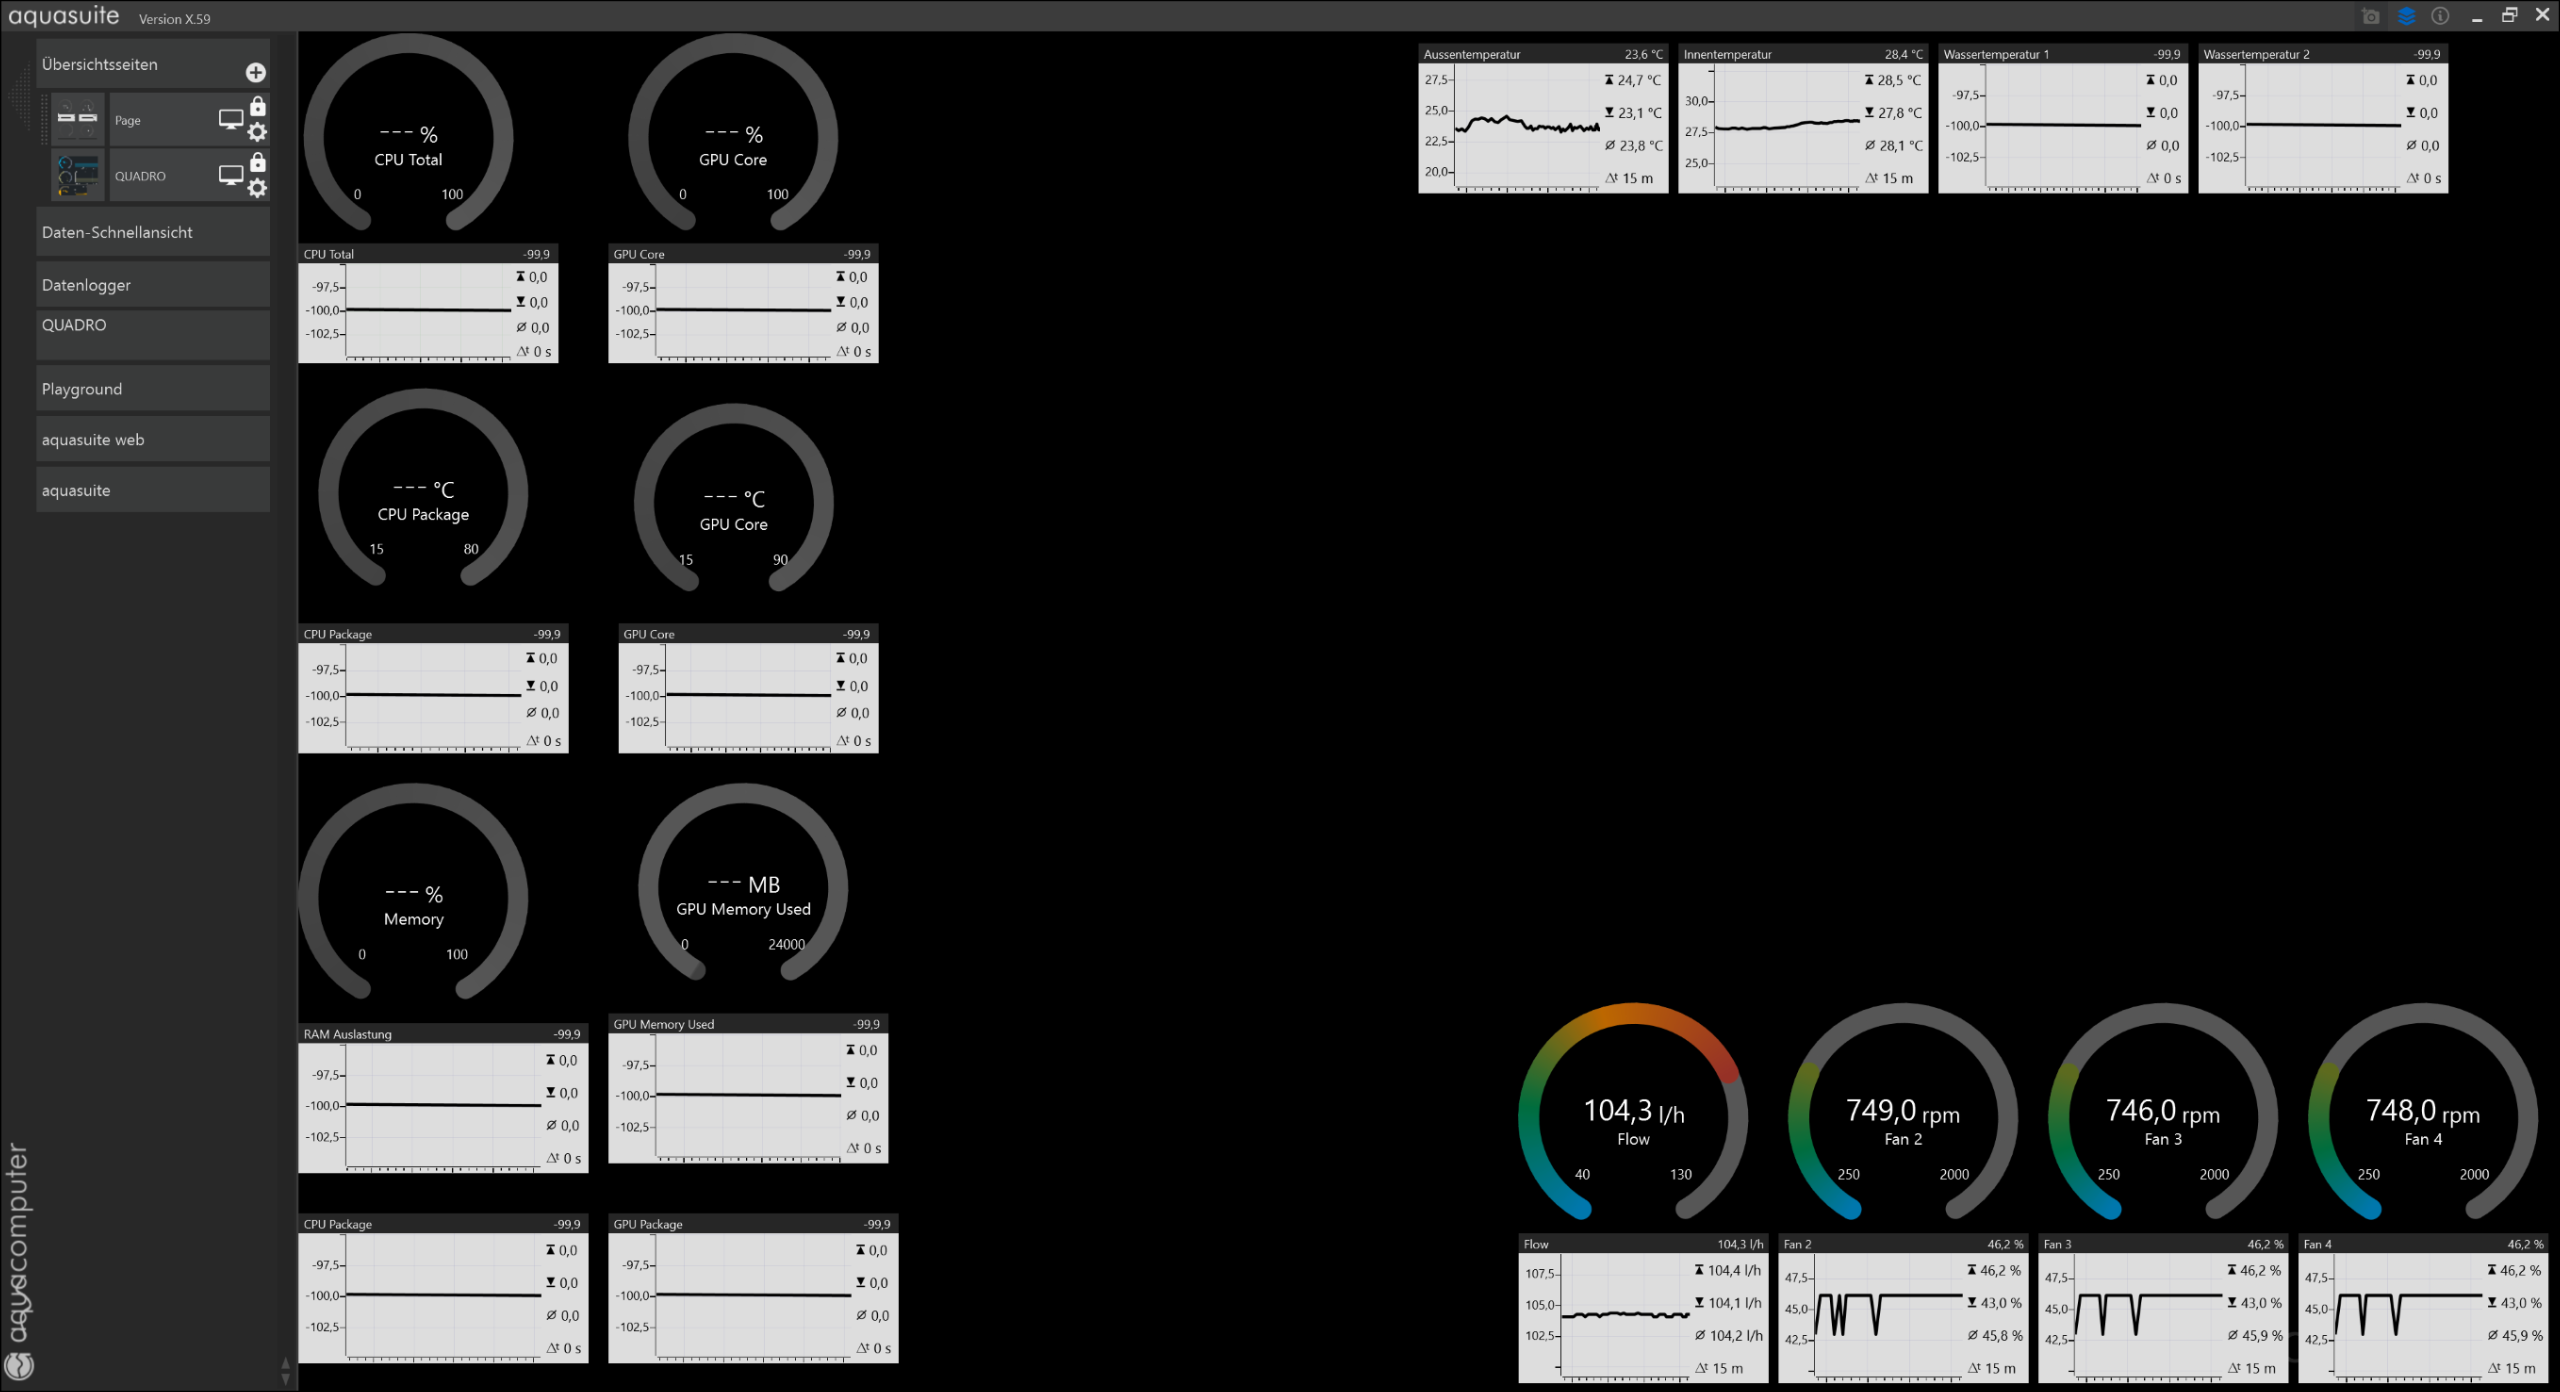The image size is (2560, 1392).
Task: Toggle the lock on the QUADRO page
Action: click(x=258, y=162)
